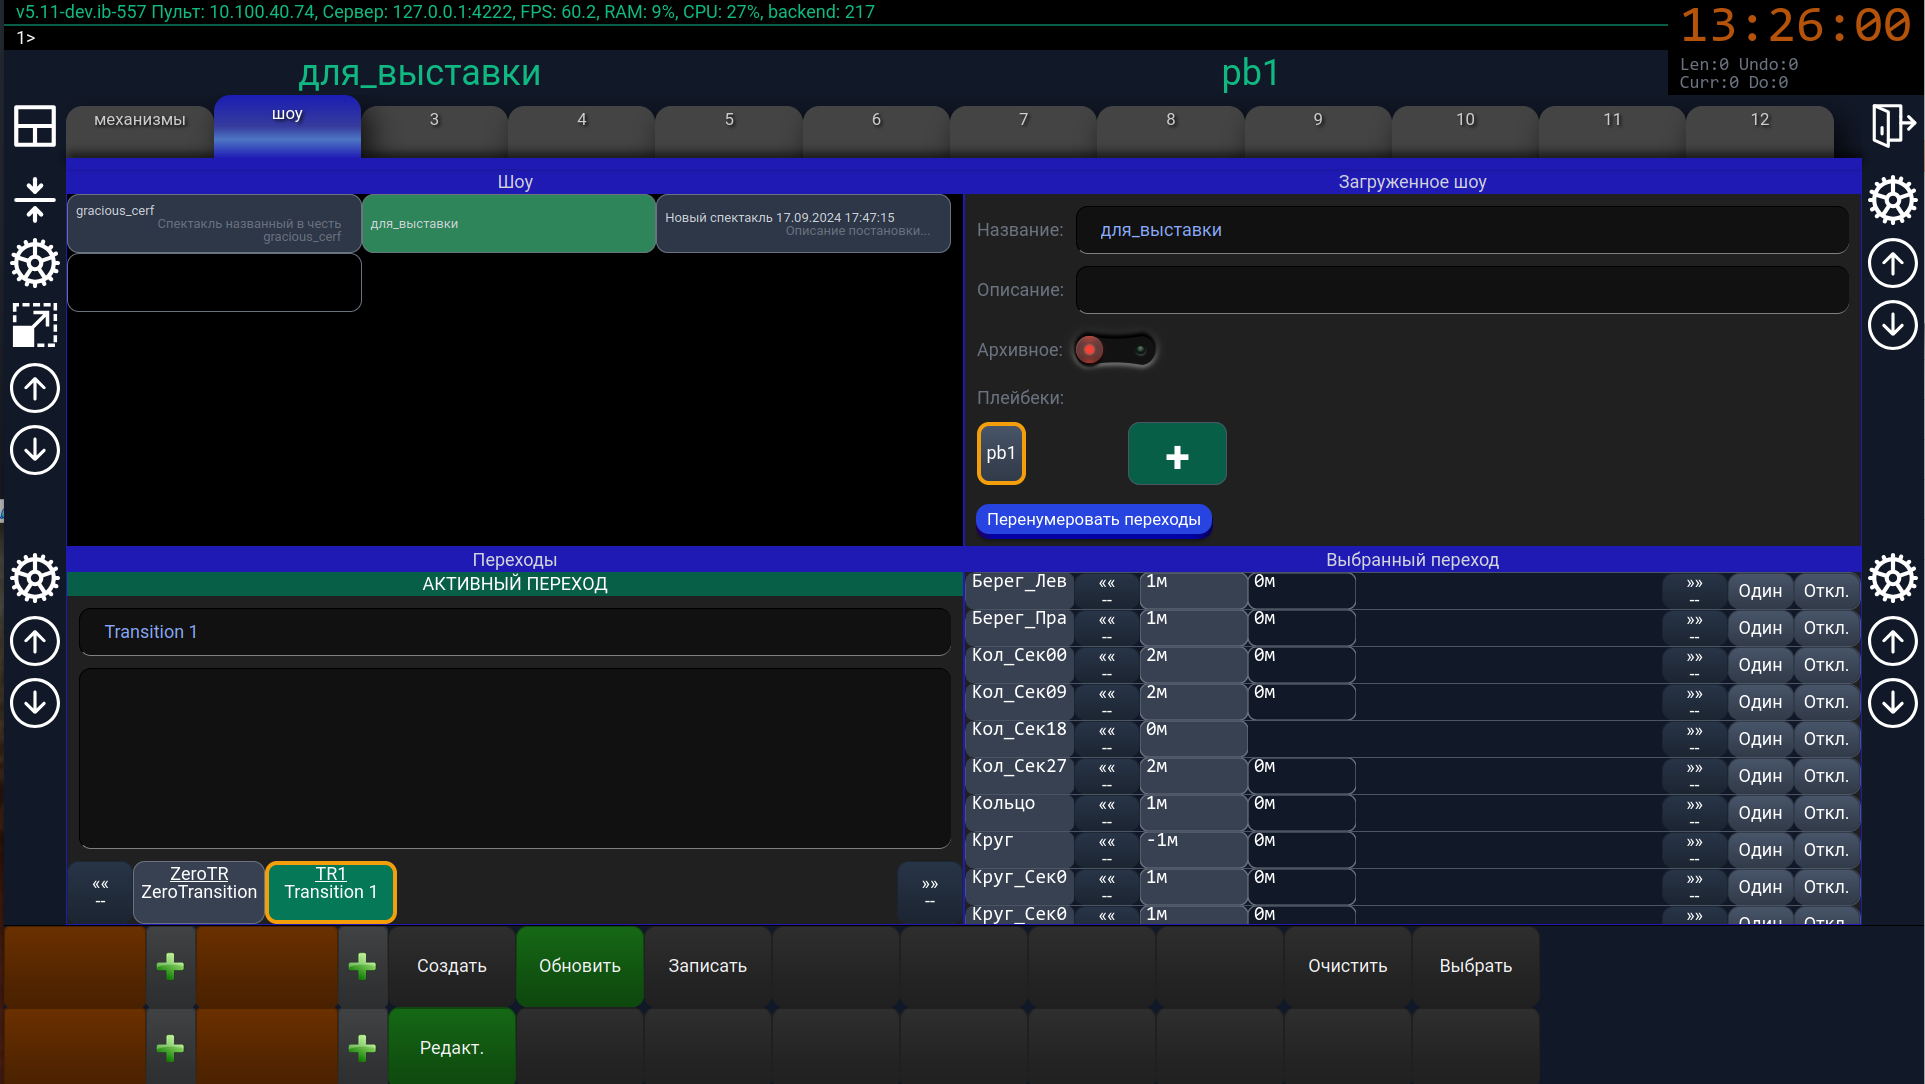The height and width of the screenshot is (1084, 1925).
Task: Toggle the Архивное switch
Action: click(x=1115, y=350)
